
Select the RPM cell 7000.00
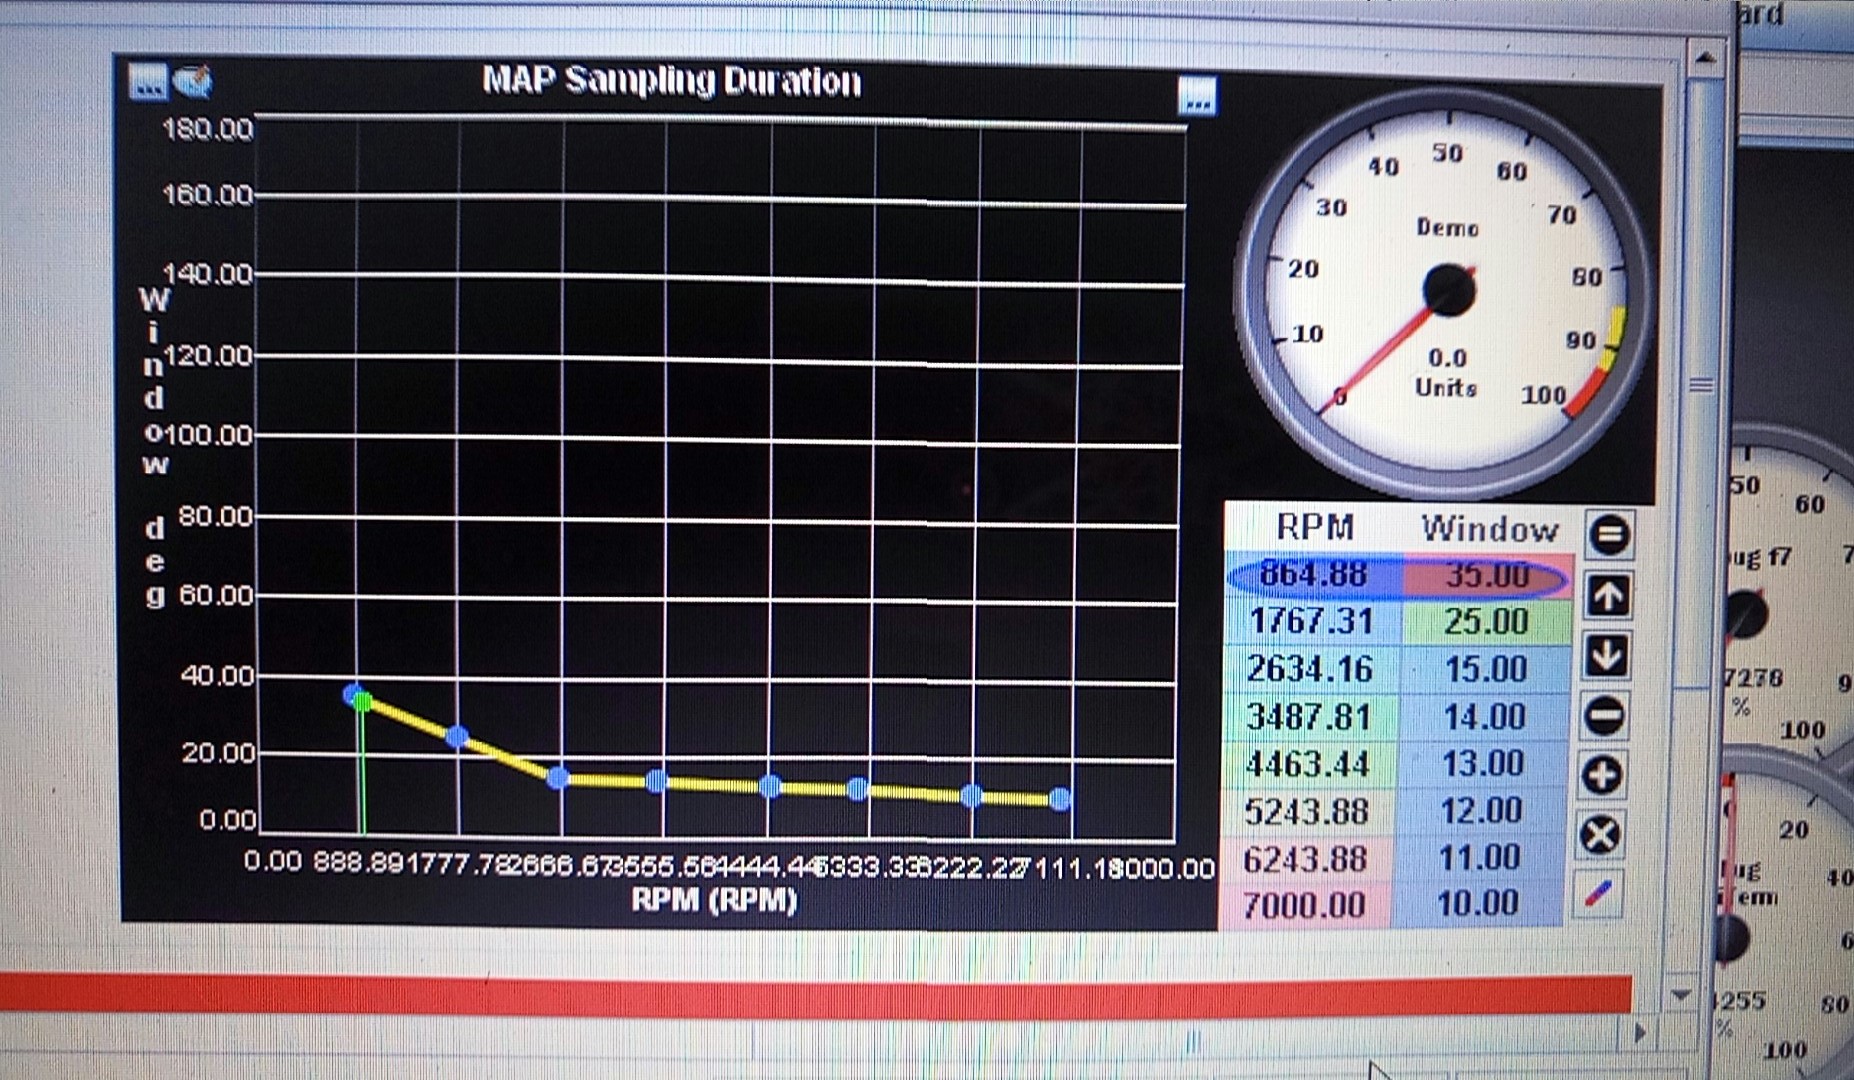tap(1304, 906)
